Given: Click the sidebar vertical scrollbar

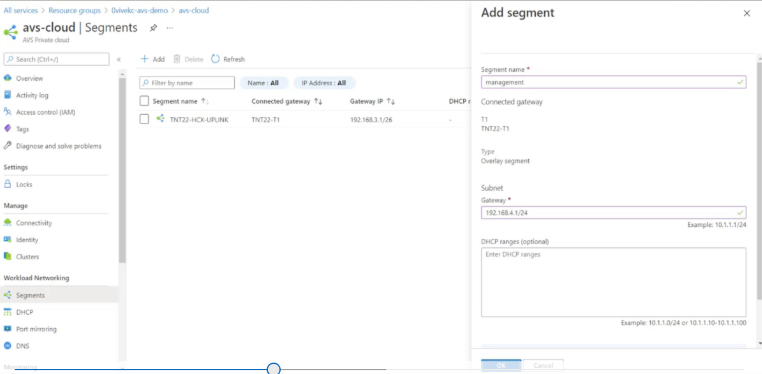Looking at the screenshot, I should point(122,170).
